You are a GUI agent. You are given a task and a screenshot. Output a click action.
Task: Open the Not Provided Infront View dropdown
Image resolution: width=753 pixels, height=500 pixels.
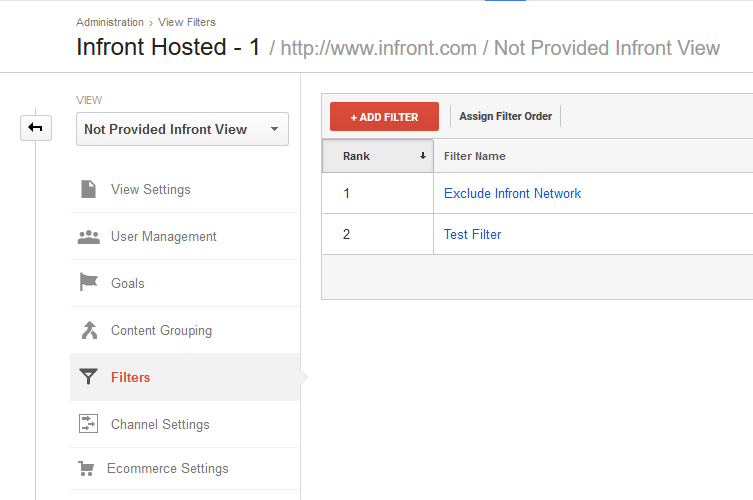click(182, 129)
